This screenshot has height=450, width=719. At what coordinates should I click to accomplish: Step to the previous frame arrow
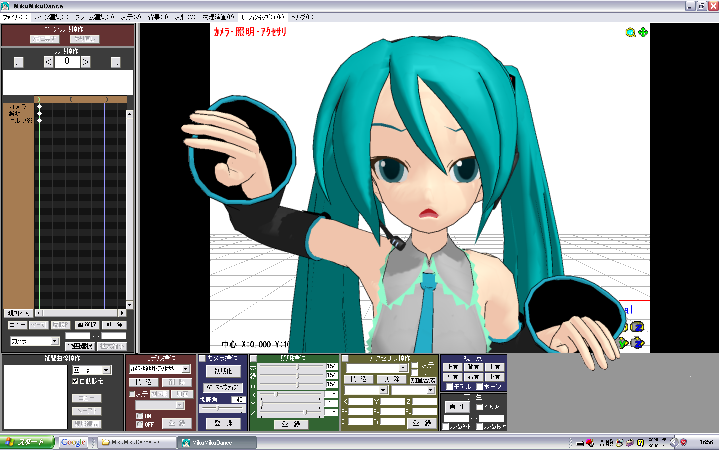point(49,62)
